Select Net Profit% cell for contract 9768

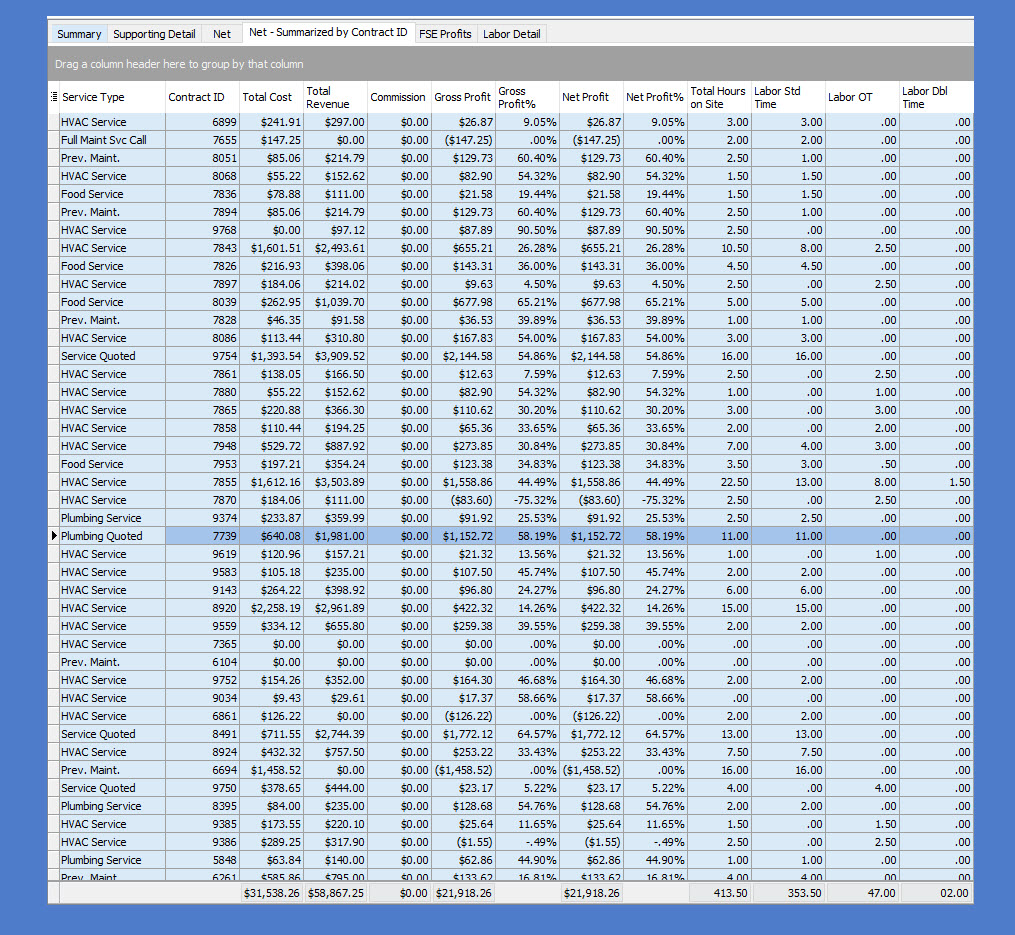[x=655, y=230]
